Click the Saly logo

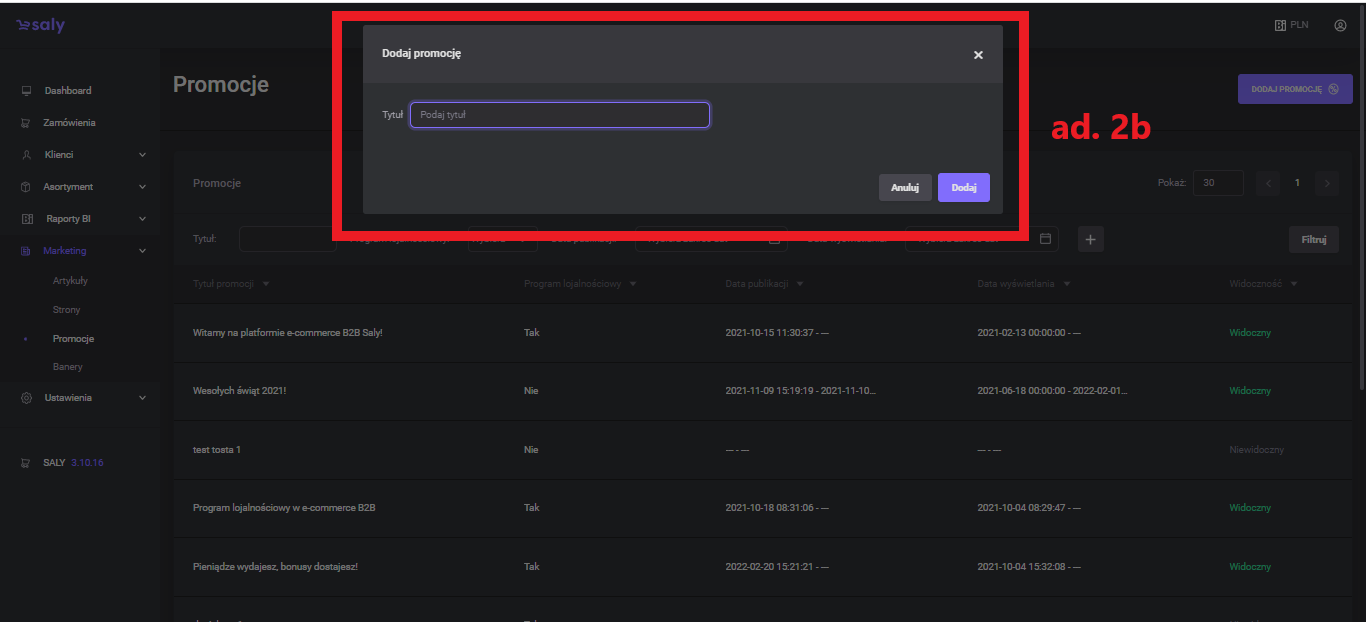point(40,25)
